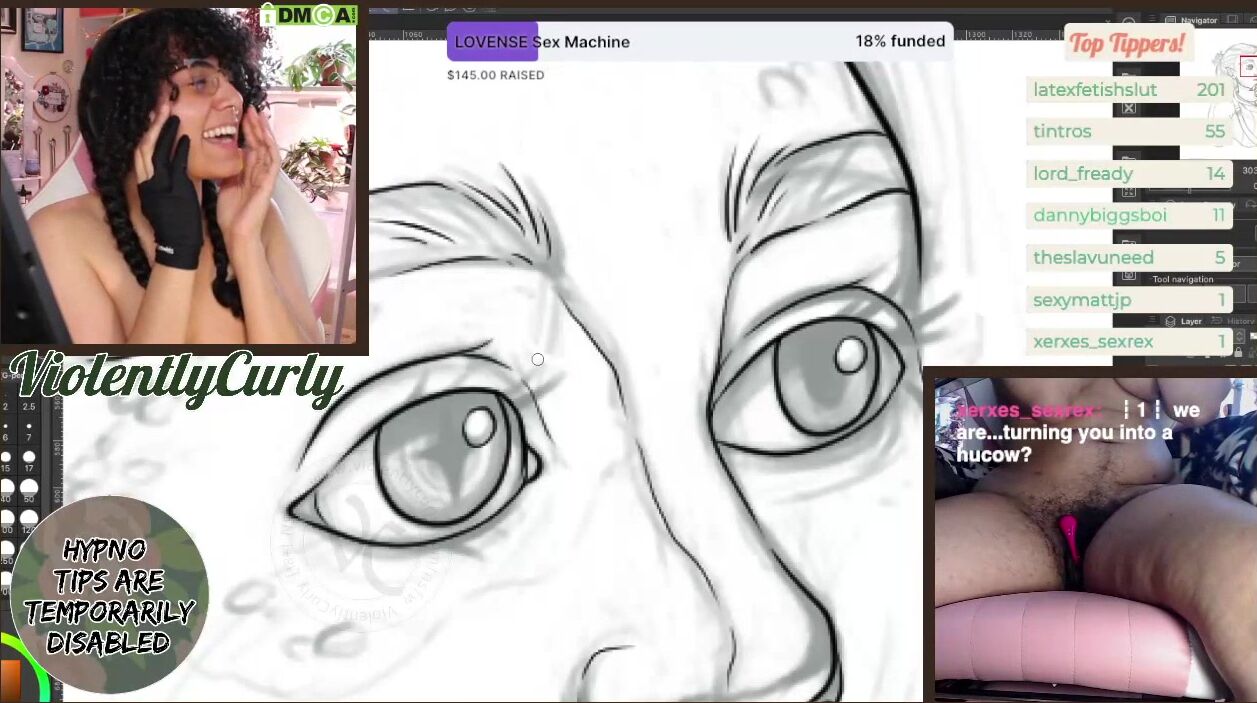Select the 15 brush size preset

(6, 461)
